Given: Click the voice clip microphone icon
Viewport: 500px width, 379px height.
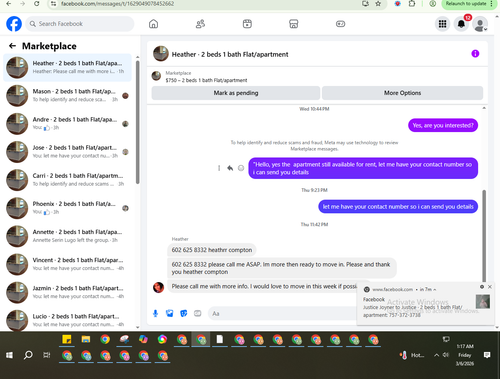Looking at the screenshot, I should 155,313.
